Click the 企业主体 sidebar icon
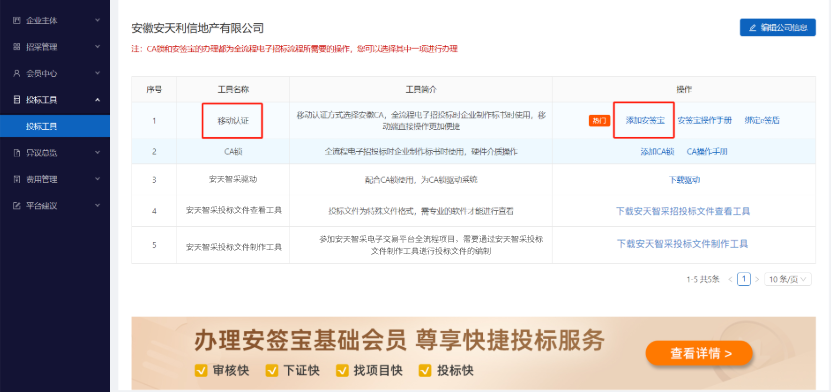This screenshot has width=831, height=392. pos(16,21)
